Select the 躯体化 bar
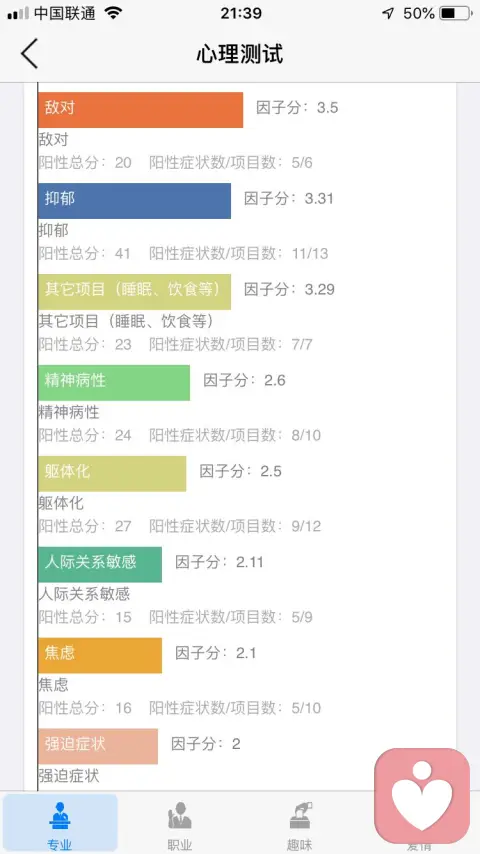 pos(112,474)
